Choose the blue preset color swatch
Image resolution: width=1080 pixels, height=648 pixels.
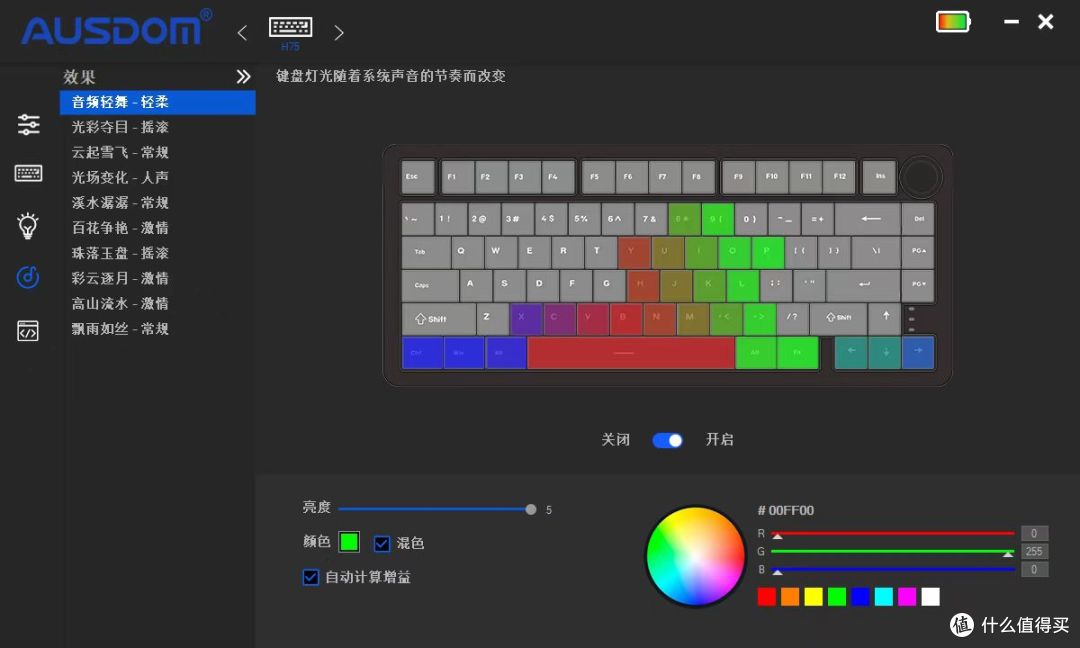click(860, 596)
